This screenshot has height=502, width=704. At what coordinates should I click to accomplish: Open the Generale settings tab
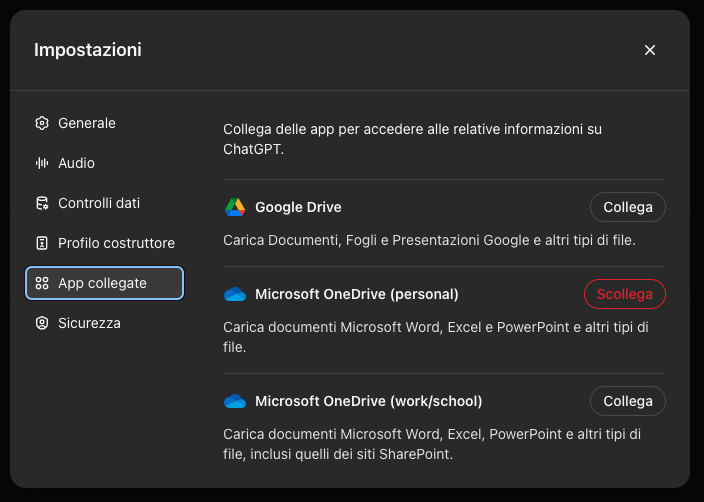(x=104, y=123)
